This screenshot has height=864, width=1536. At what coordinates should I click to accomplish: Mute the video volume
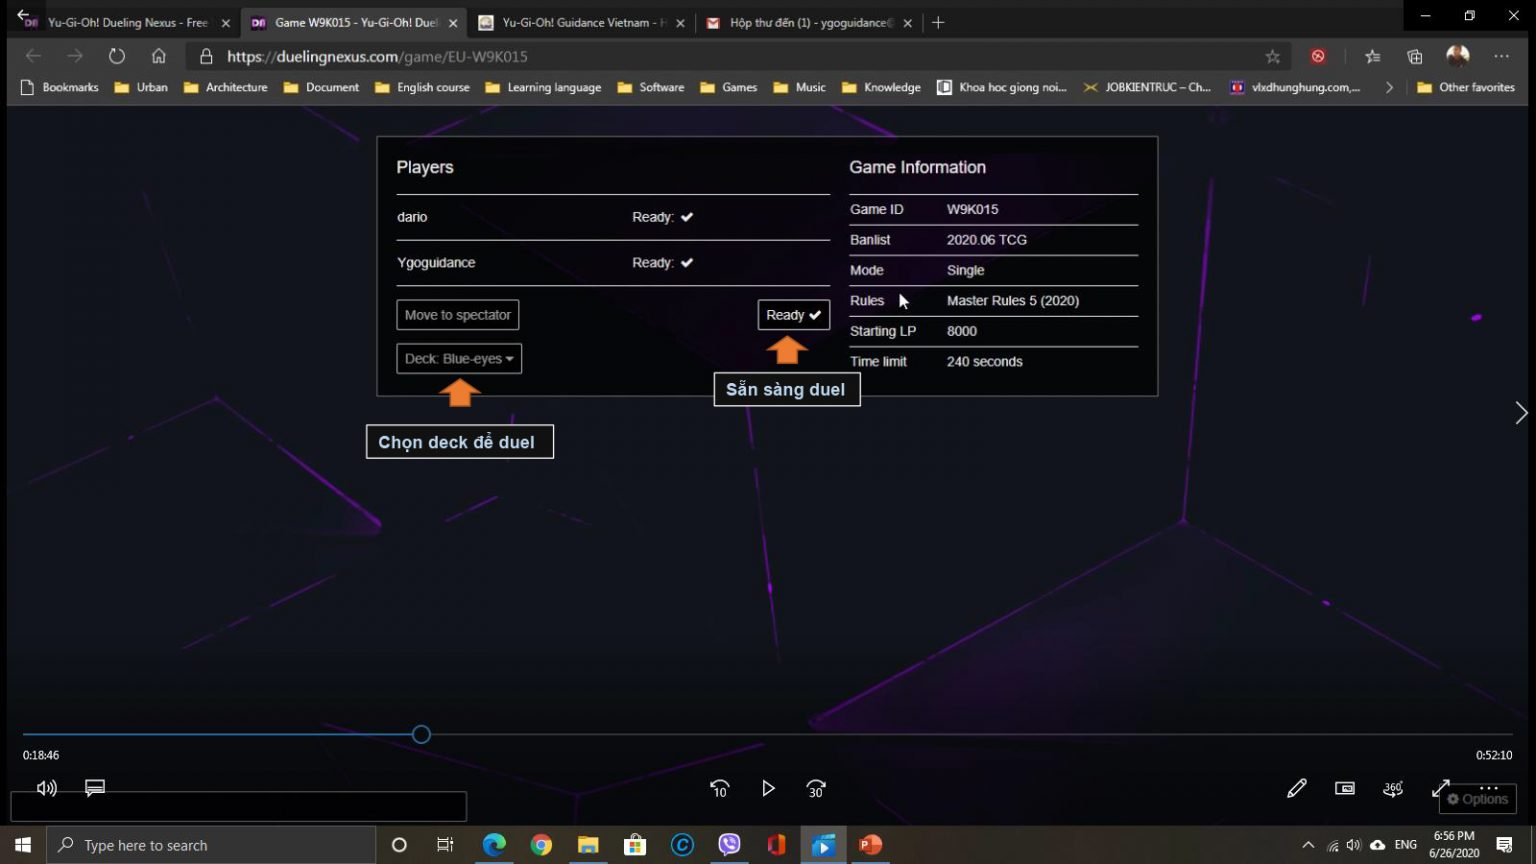[x=46, y=788]
